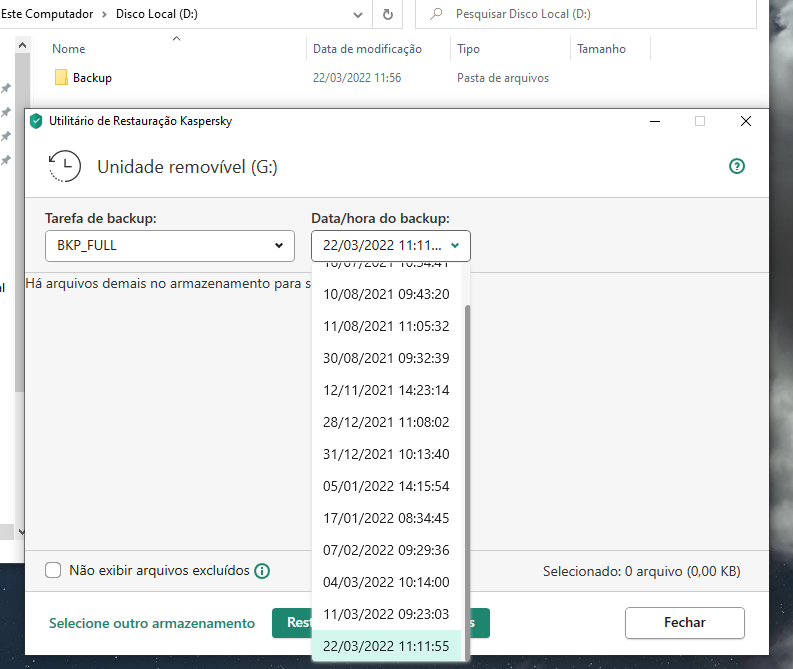Viewport: 793px width, 669px height.
Task: Click the 22/03/2022 11:56 modification date cell
Action: point(357,78)
